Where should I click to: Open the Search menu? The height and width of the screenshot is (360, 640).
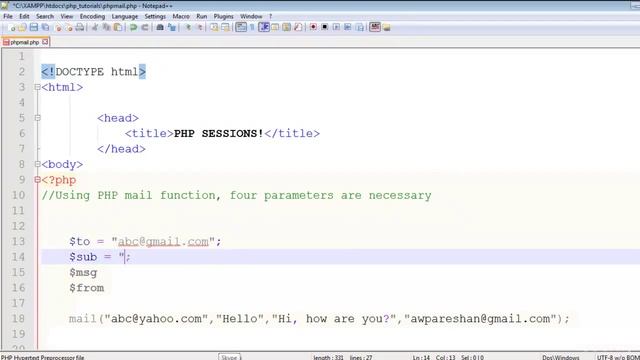[45, 16]
